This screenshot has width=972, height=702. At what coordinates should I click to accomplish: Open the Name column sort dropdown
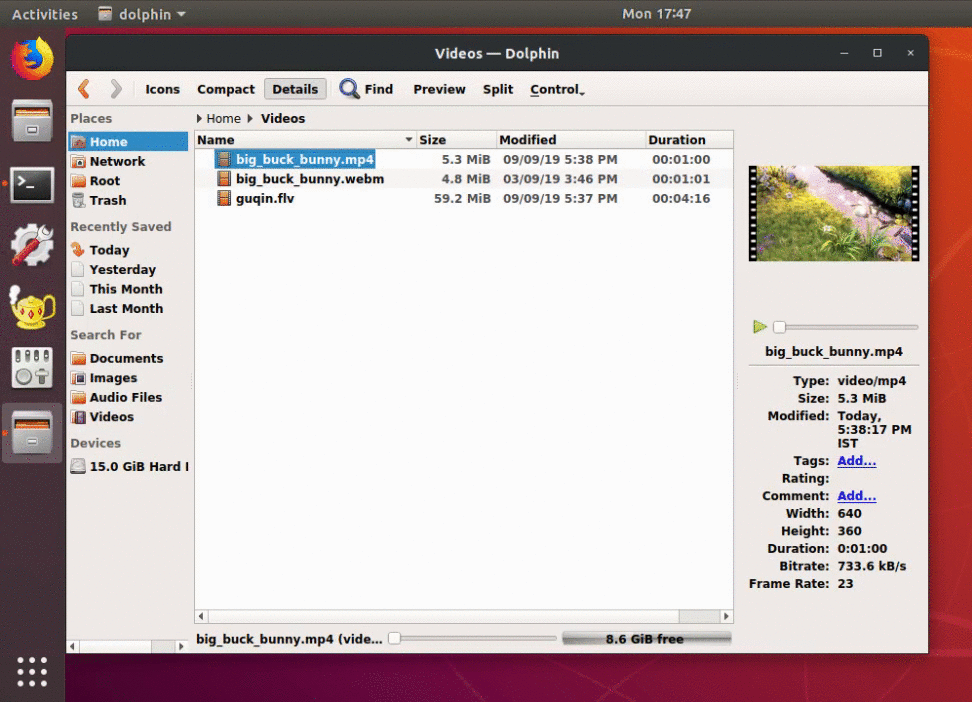click(x=408, y=140)
